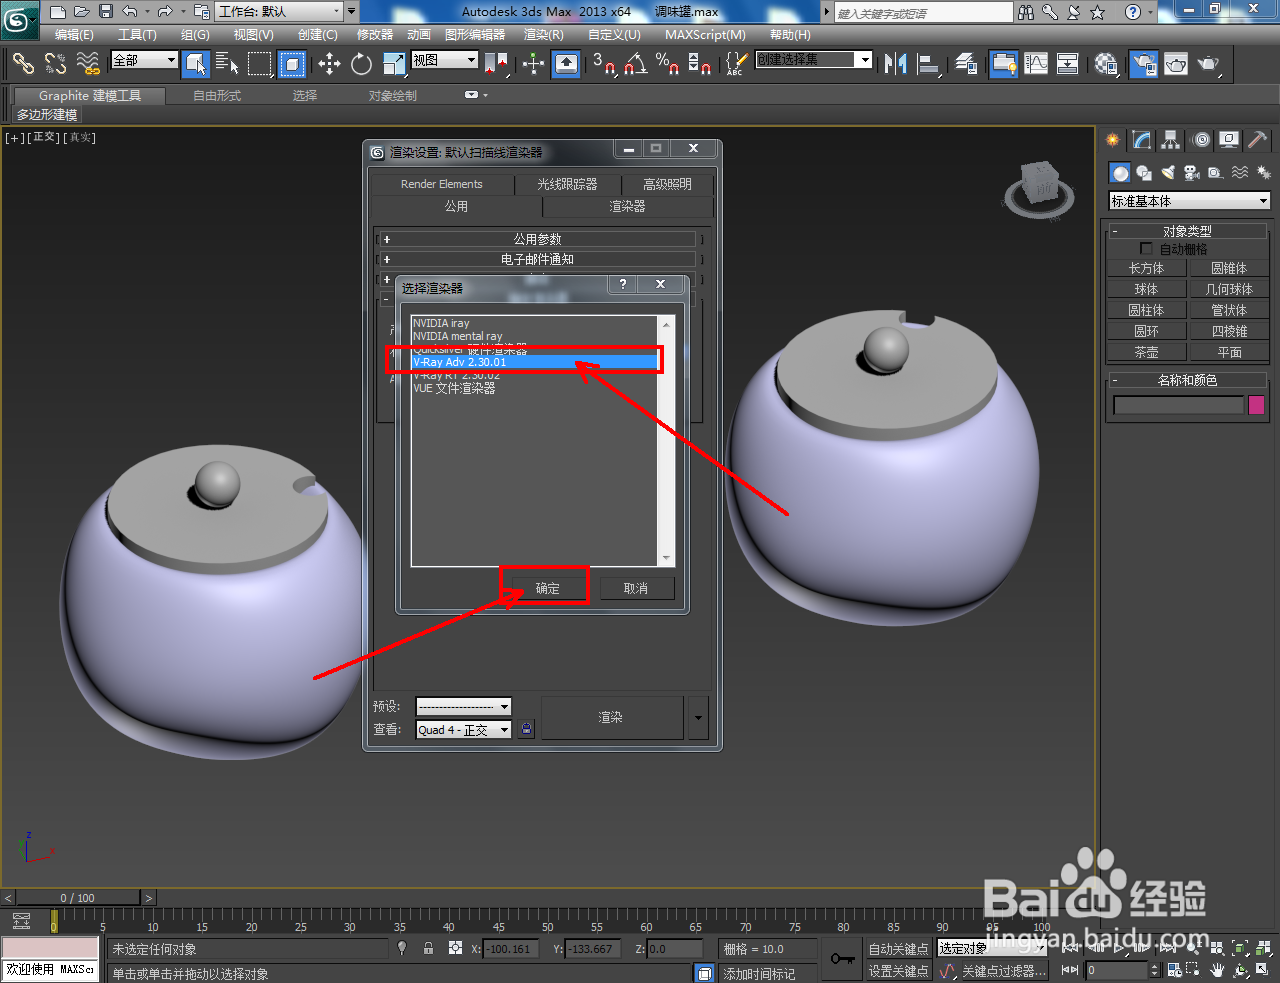This screenshot has height=983, width=1280.
Task: Activate the Select and Scale tool
Action: click(394, 64)
